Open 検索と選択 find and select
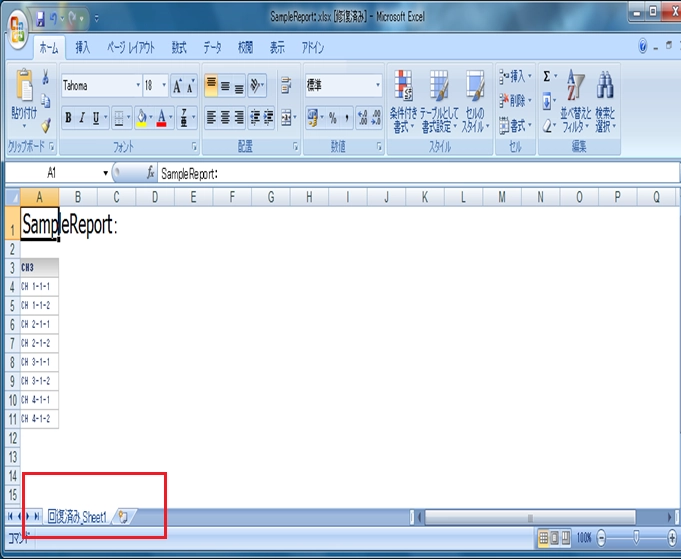The width and height of the screenshot is (681, 559). pos(605,102)
